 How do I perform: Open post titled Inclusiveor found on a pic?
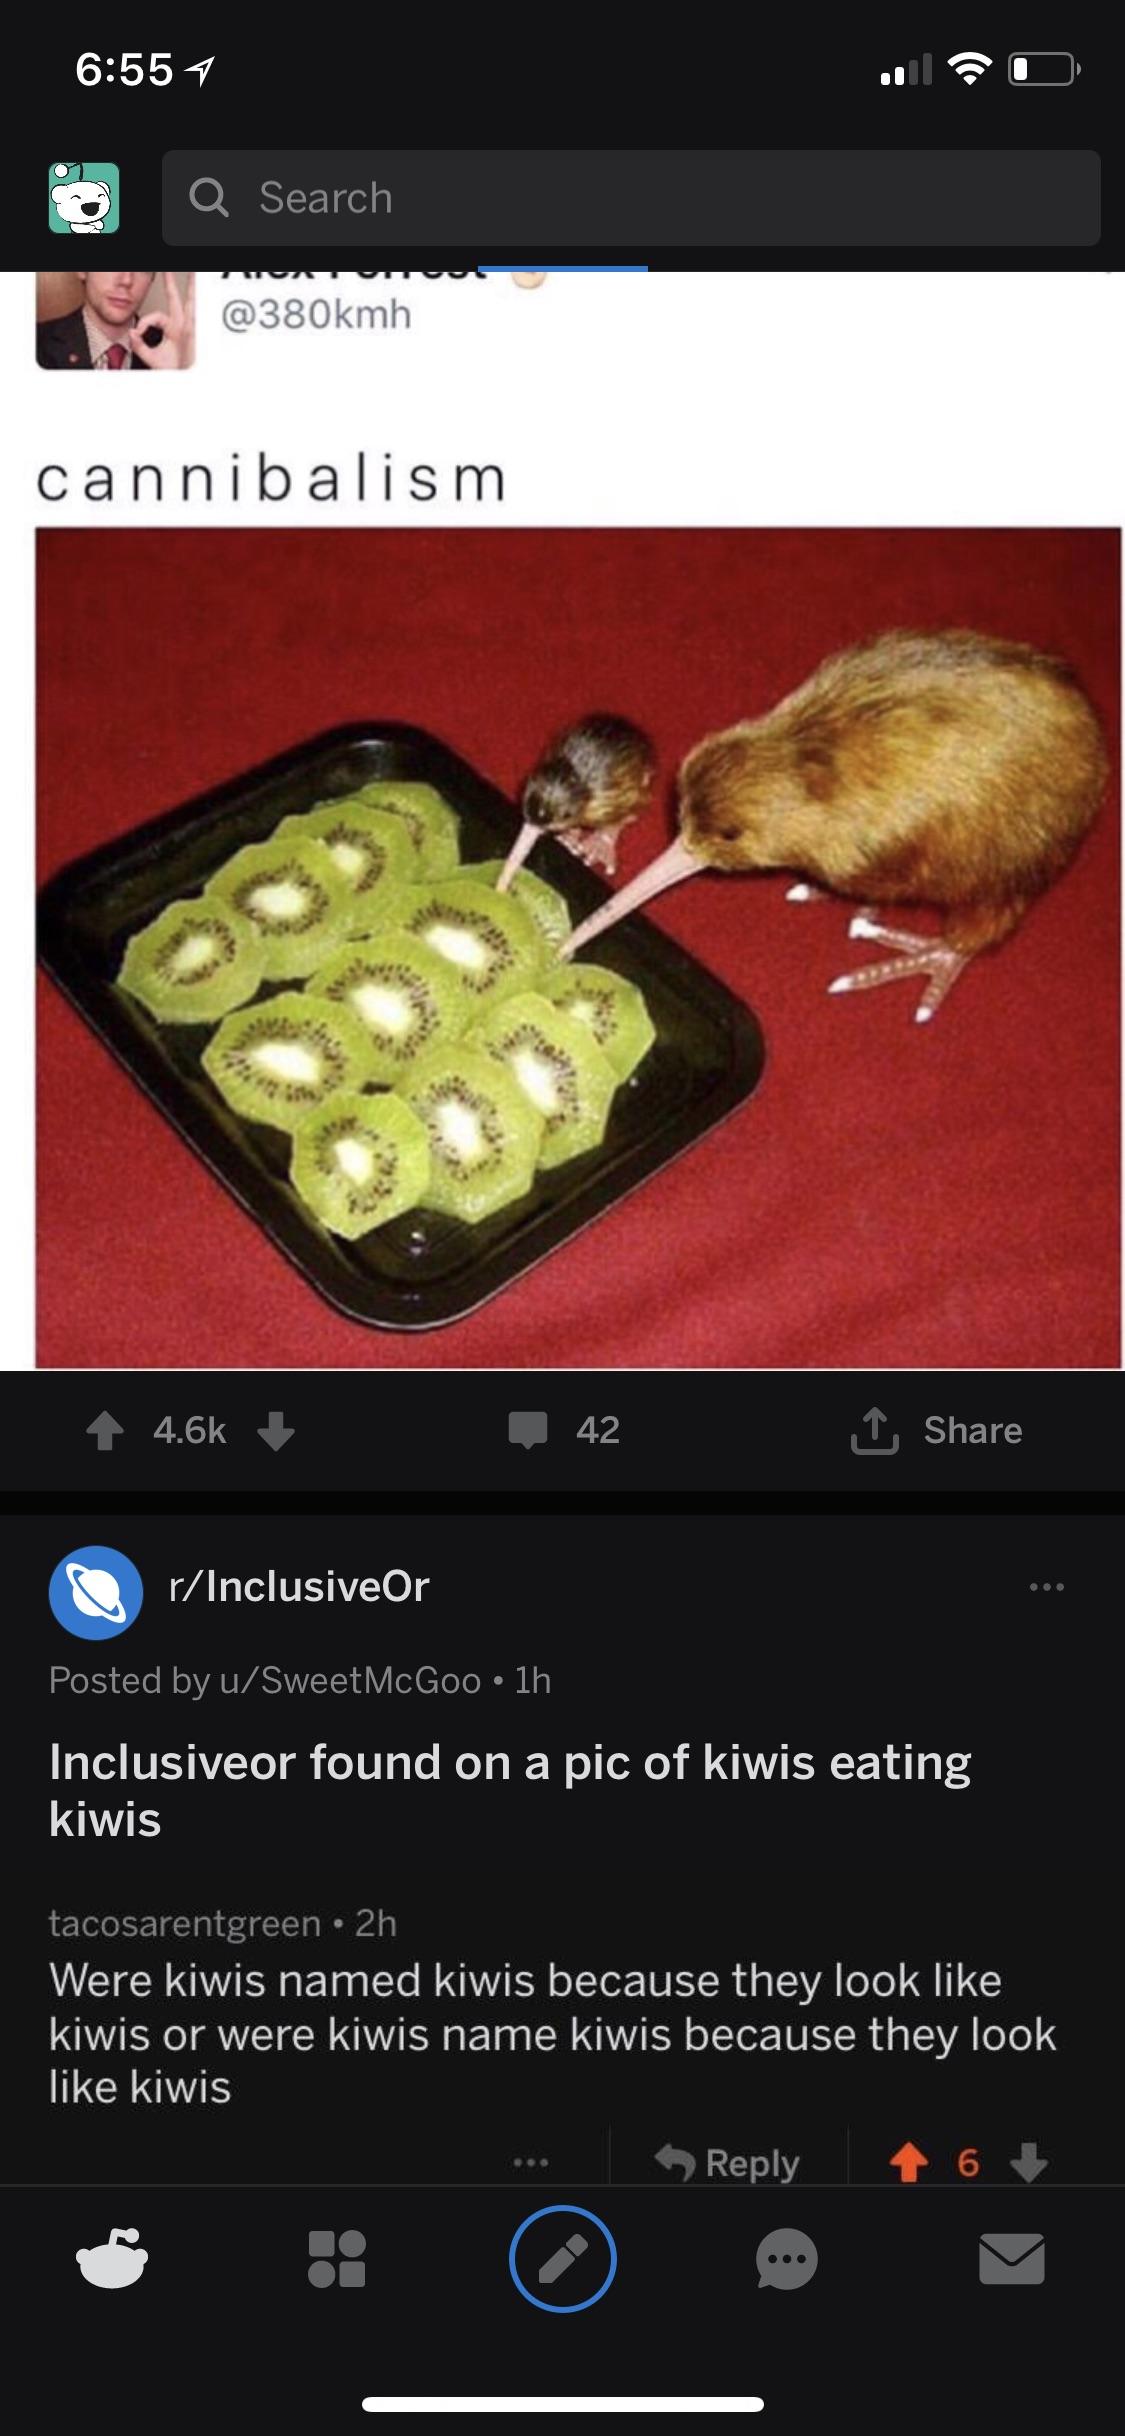pos(510,1790)
